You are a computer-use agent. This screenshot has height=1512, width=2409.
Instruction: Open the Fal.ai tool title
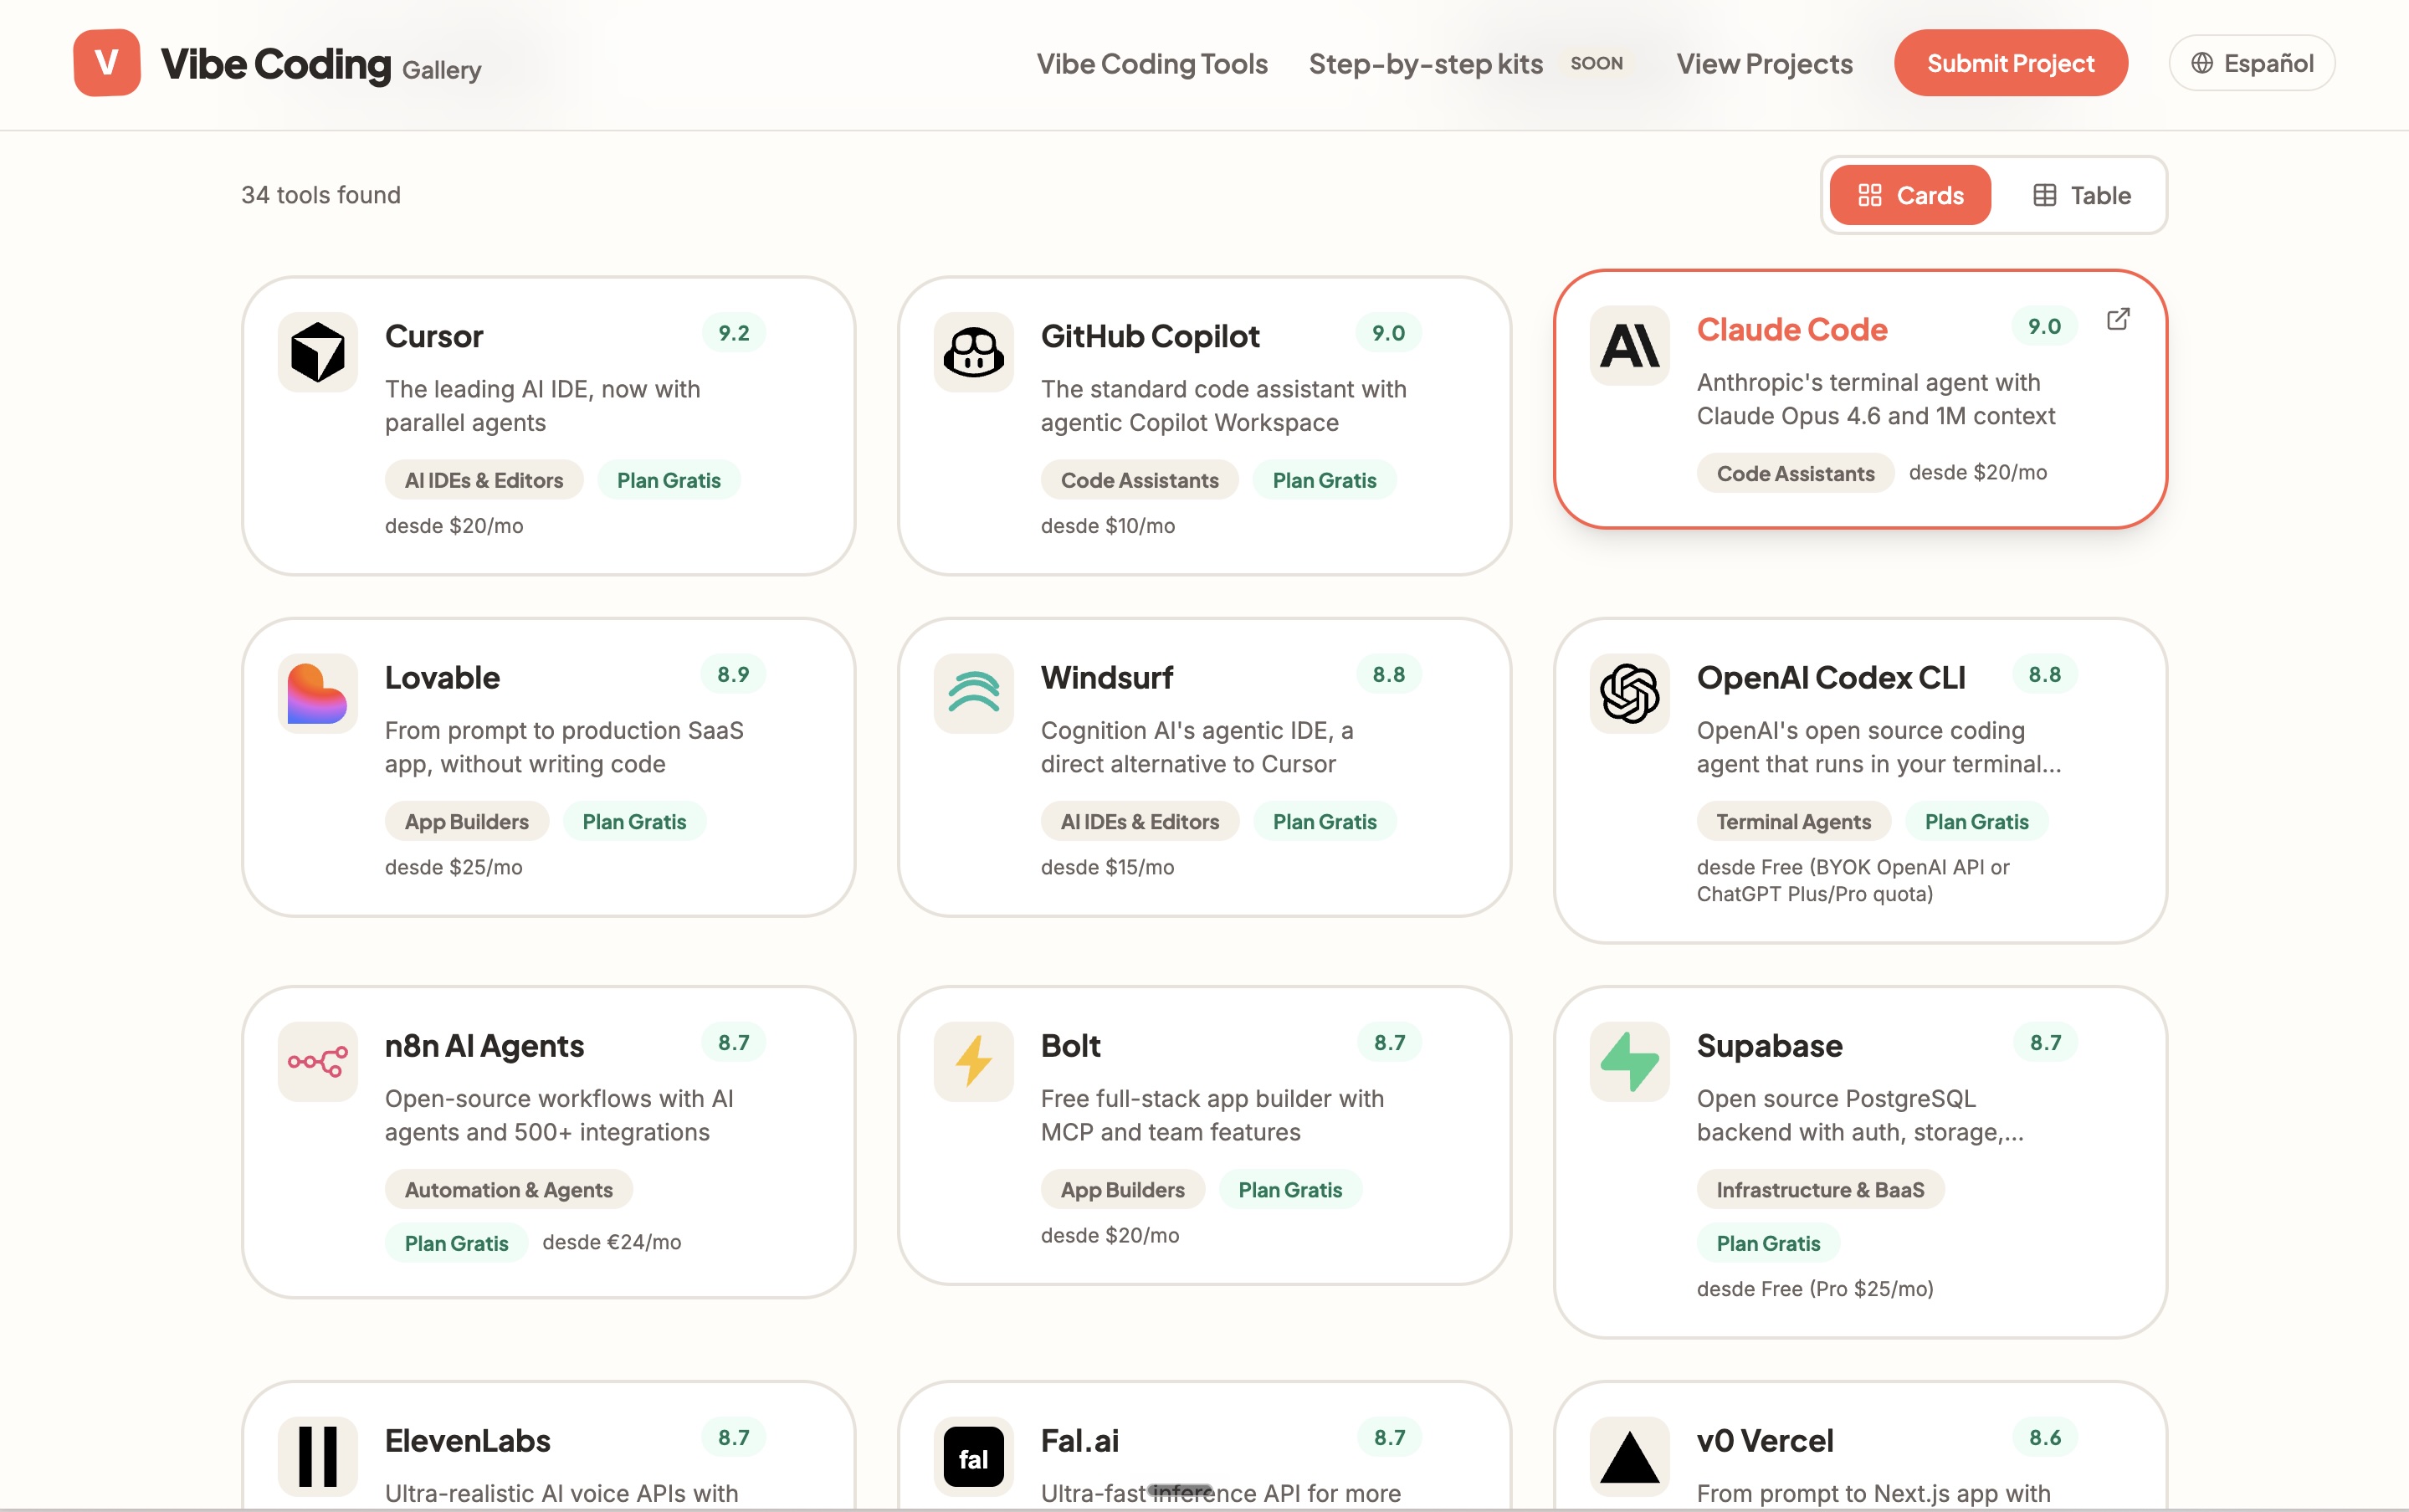1080,1440
